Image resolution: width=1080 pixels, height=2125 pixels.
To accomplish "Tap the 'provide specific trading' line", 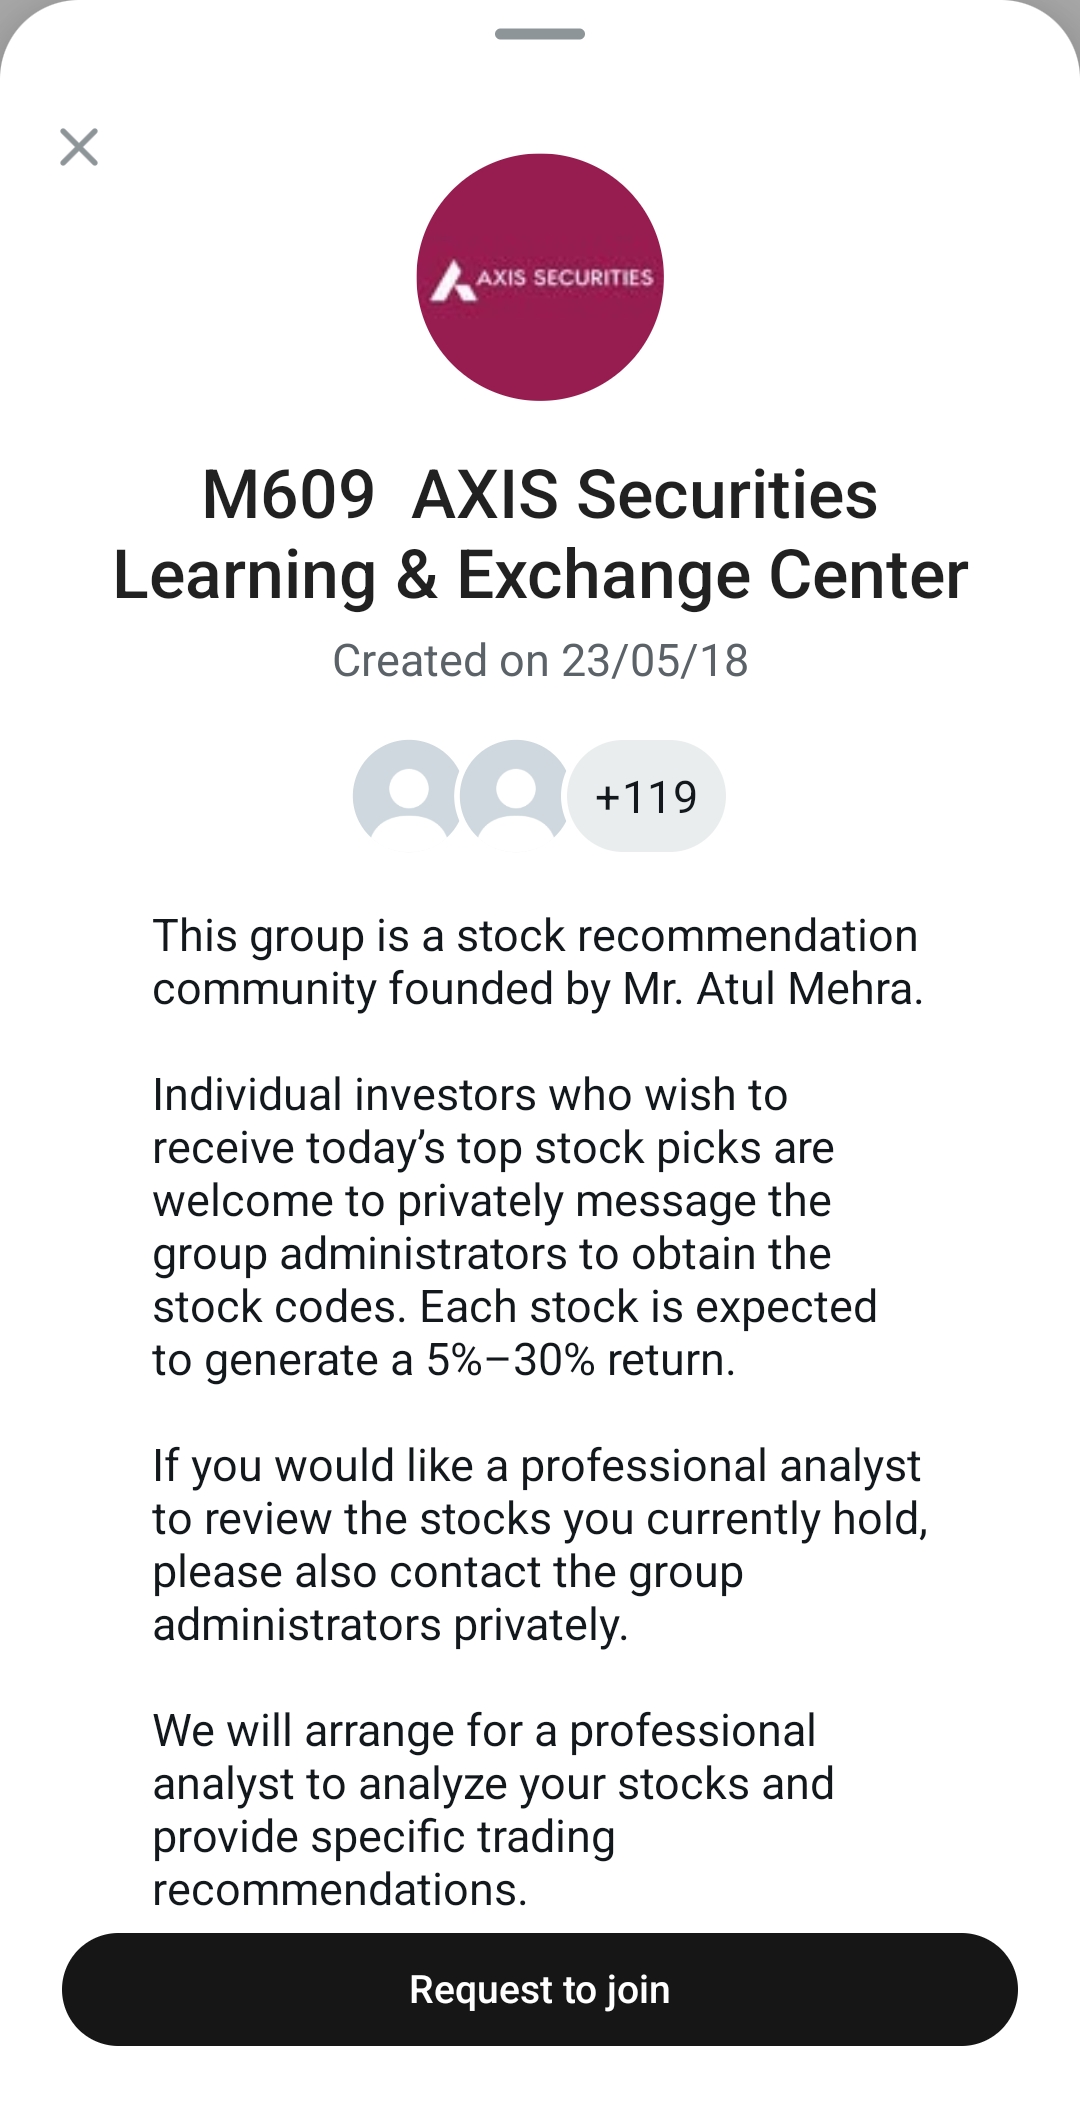I will pos(384,1837).
